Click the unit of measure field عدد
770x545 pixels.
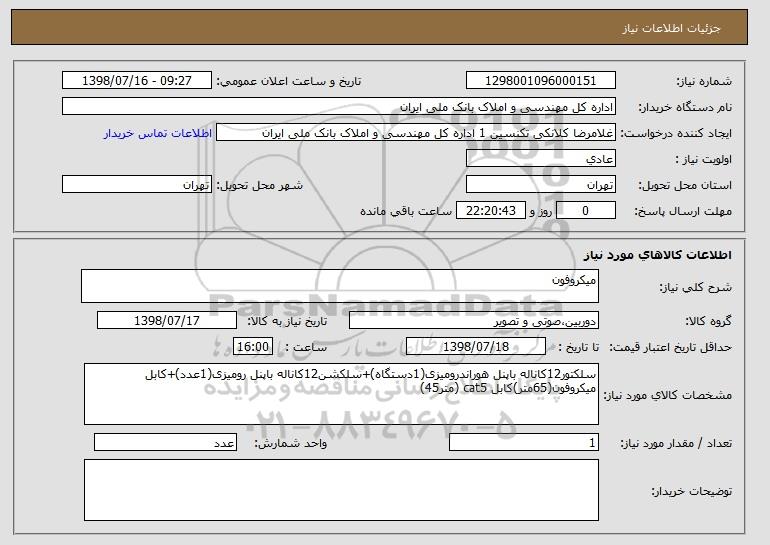click(x=165, y=442)
